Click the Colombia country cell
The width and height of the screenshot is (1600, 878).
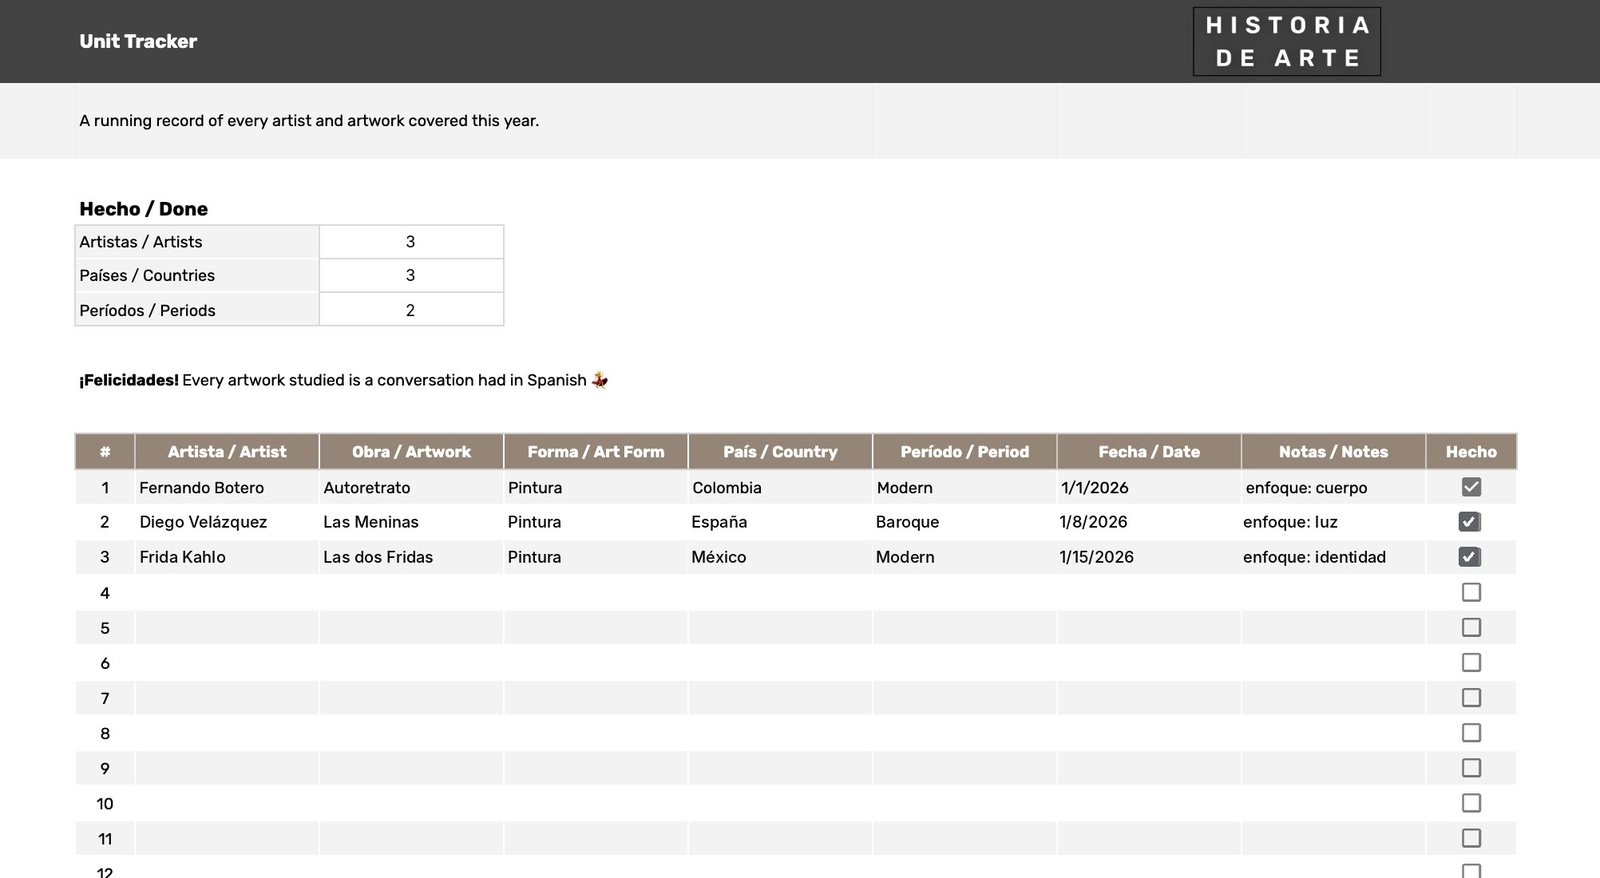780,488
